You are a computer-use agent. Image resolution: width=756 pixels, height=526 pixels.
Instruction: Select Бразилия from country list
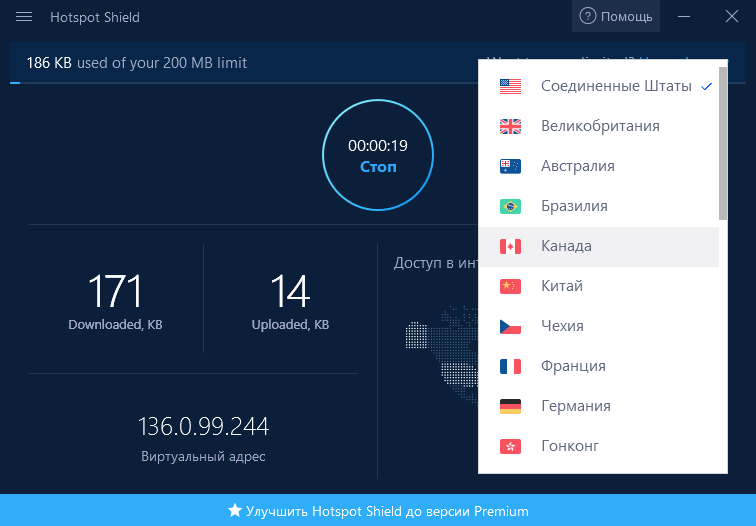pyautogui.click(x=598, y=206)
